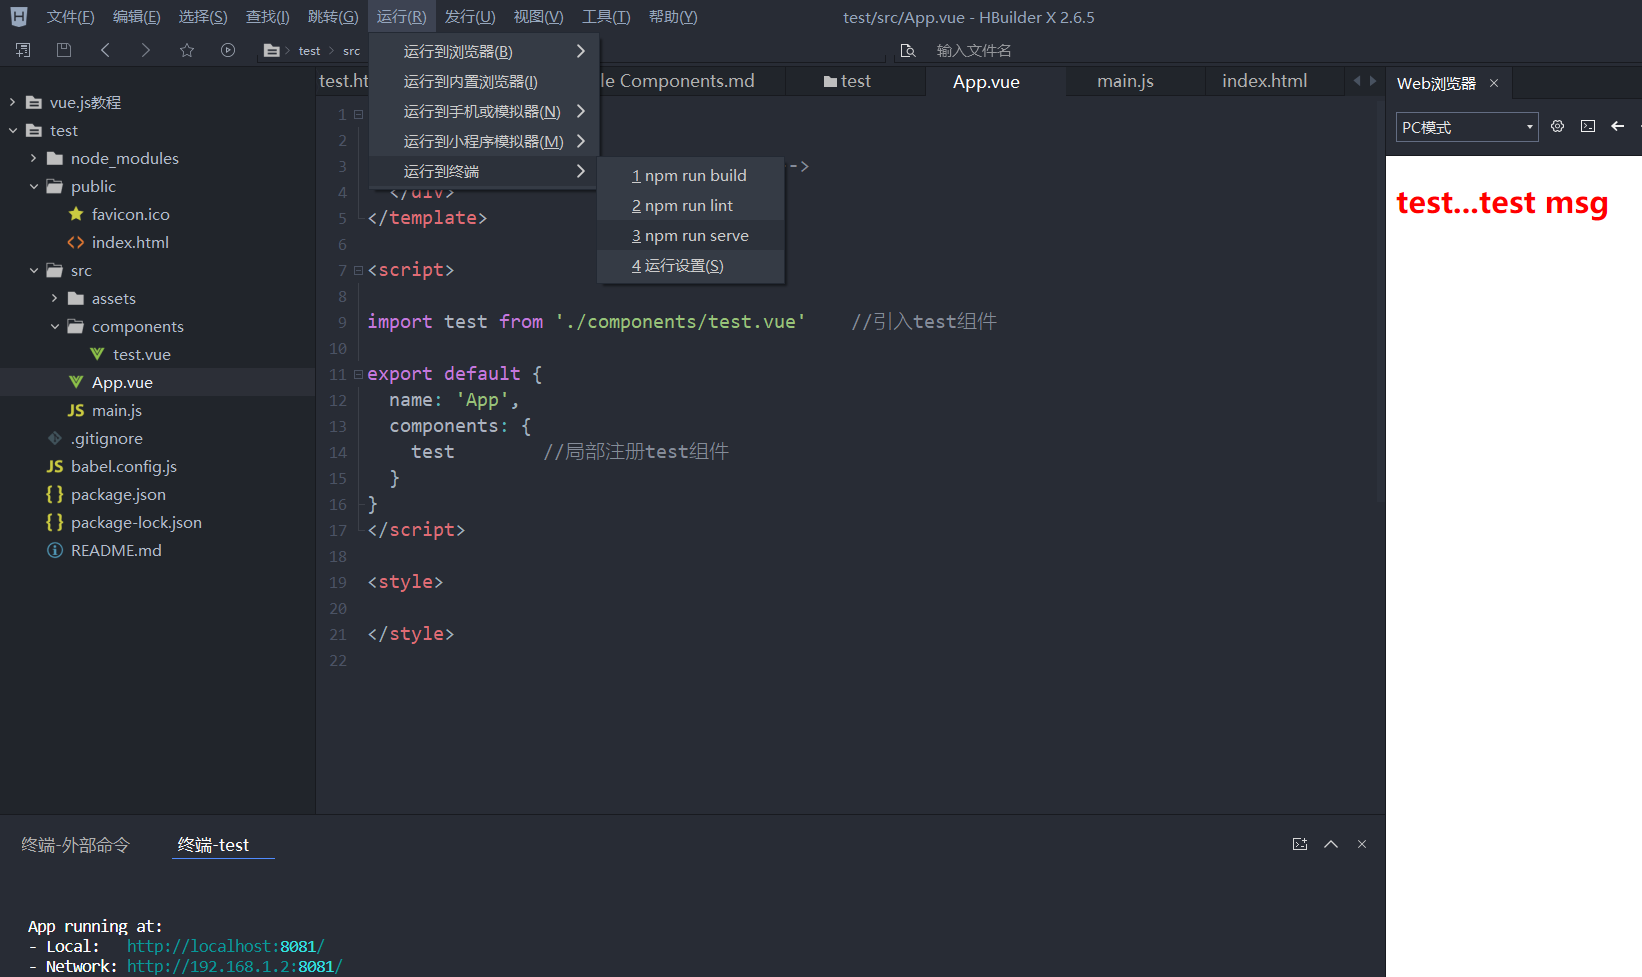The height and width of the screenshot is (977, 1642).
Task: Click the src breadcrumb segment
Action: coord(351,51)
